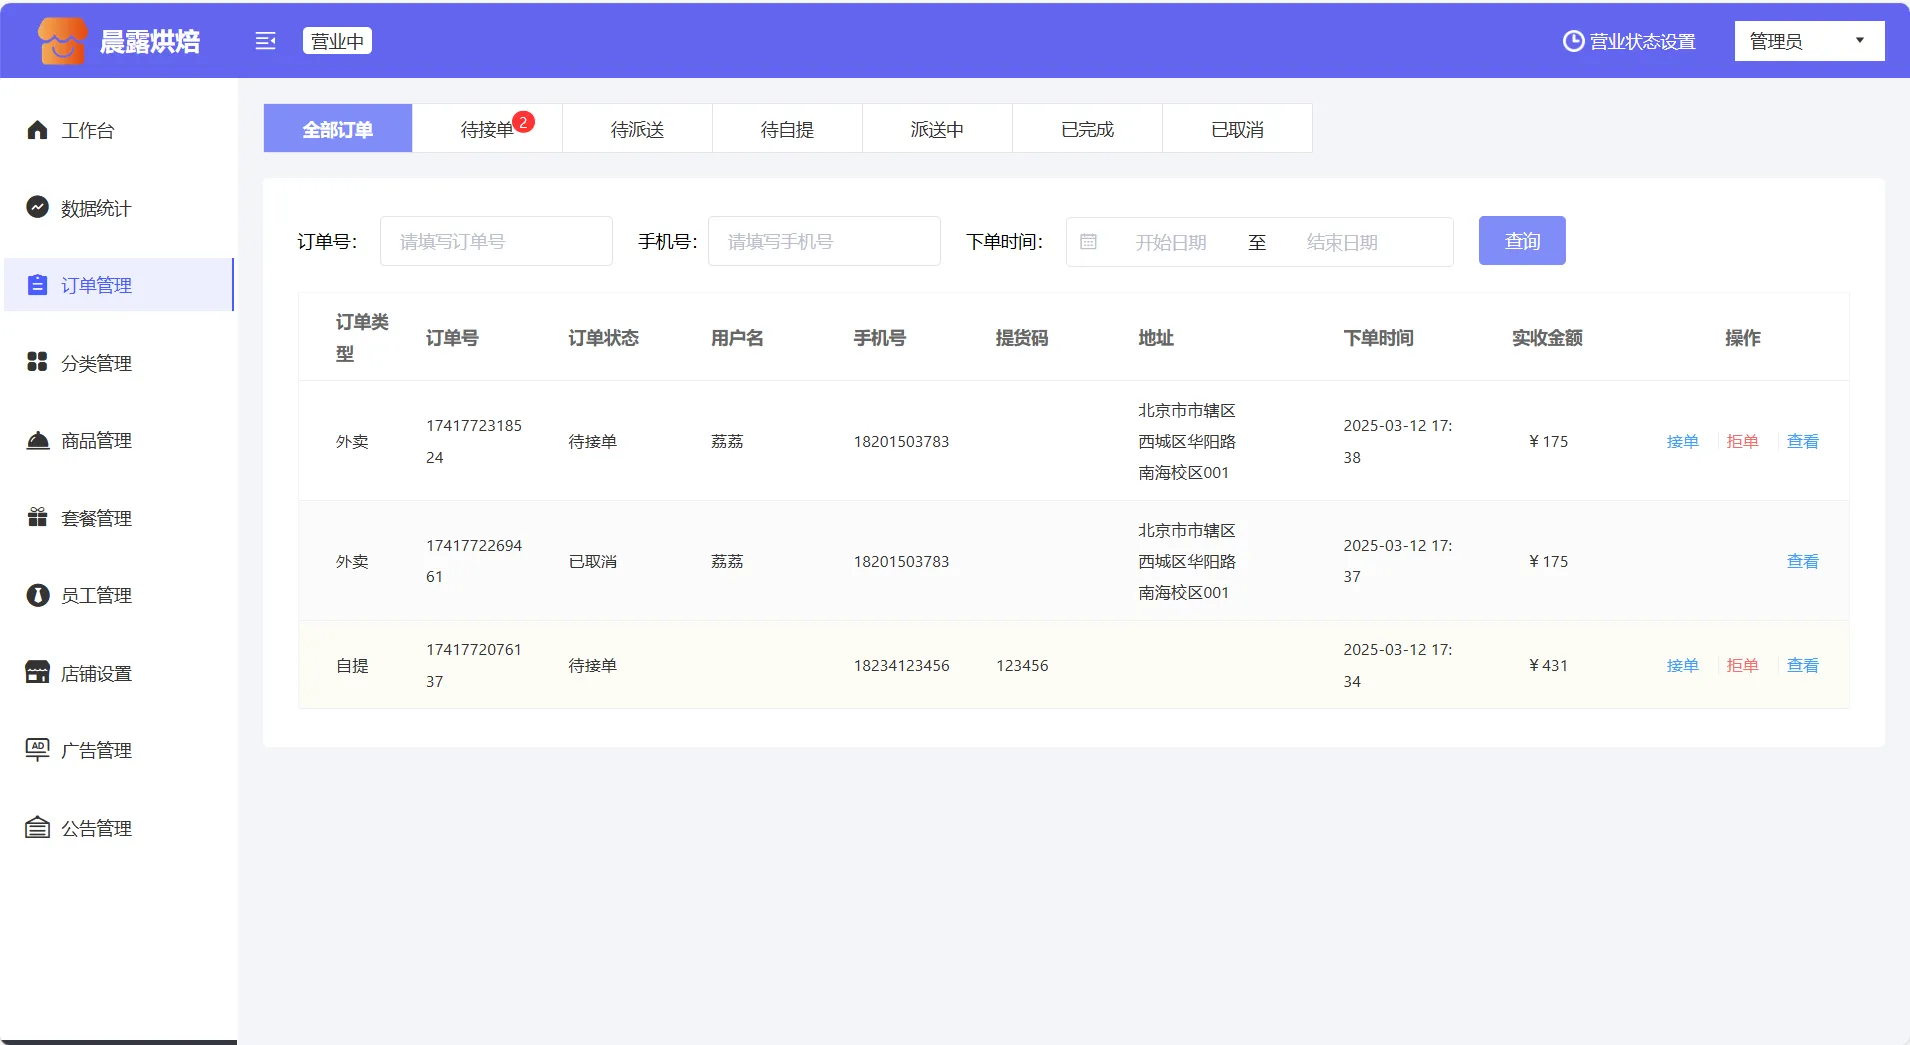The height and width of the screenshot is (1045, 1910).
Task: Click the 公告管理 notice icon
Action: click(37, 827)
